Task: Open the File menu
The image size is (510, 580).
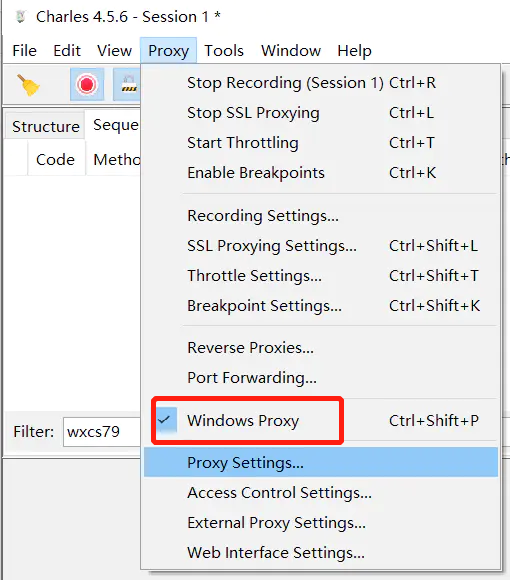Action: (24, 50)
